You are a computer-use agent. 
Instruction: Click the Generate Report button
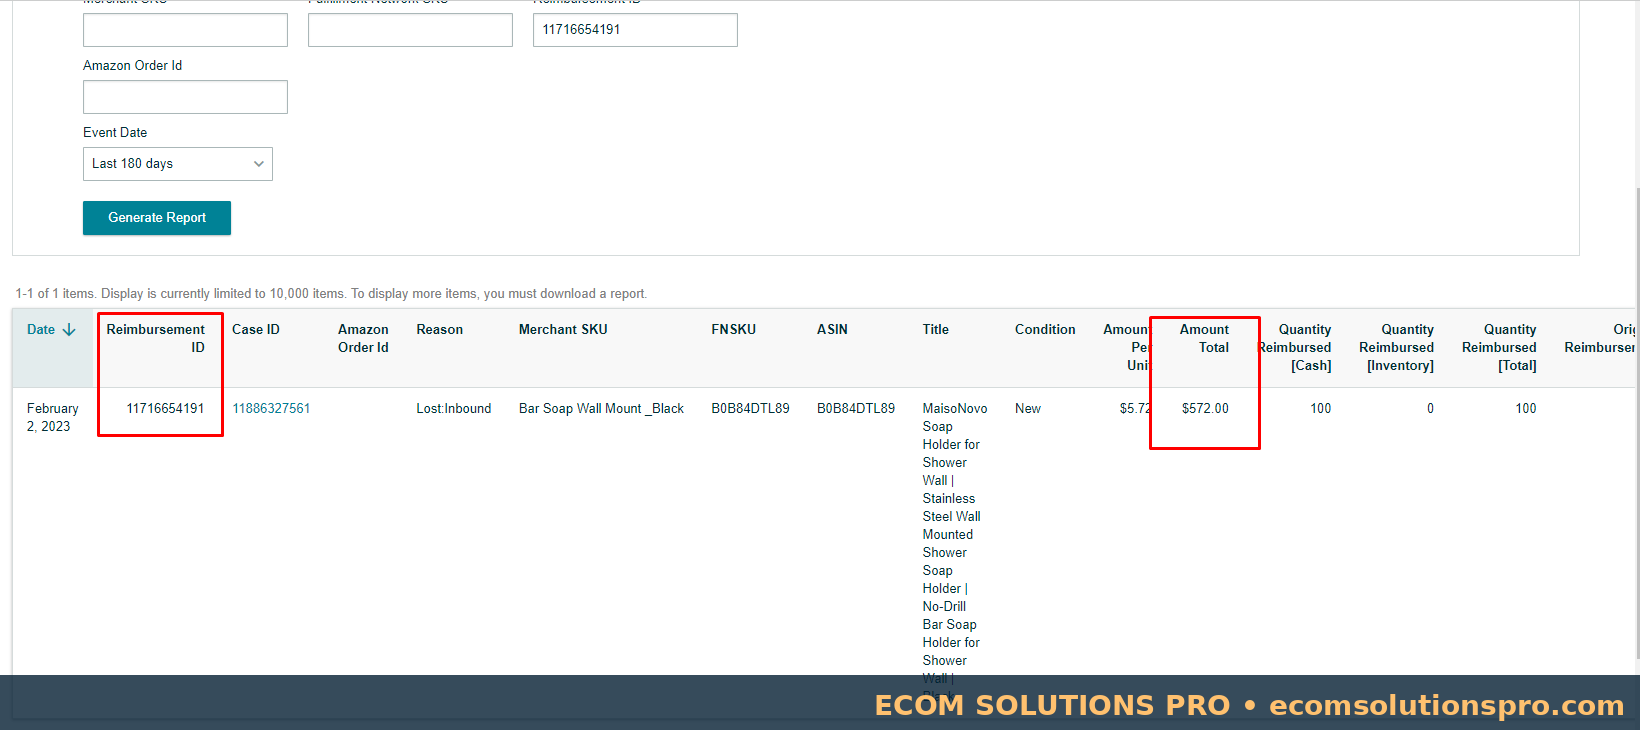click(x=157, y=218)
